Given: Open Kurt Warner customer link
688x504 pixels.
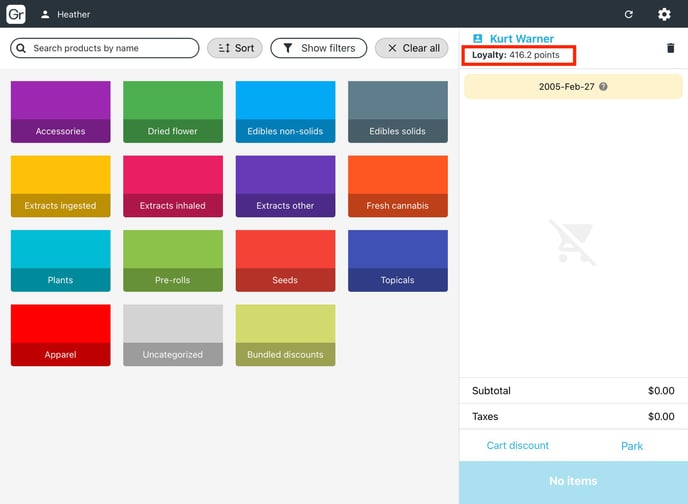Looking at the screenshot, I should click(x=521, y=39).
